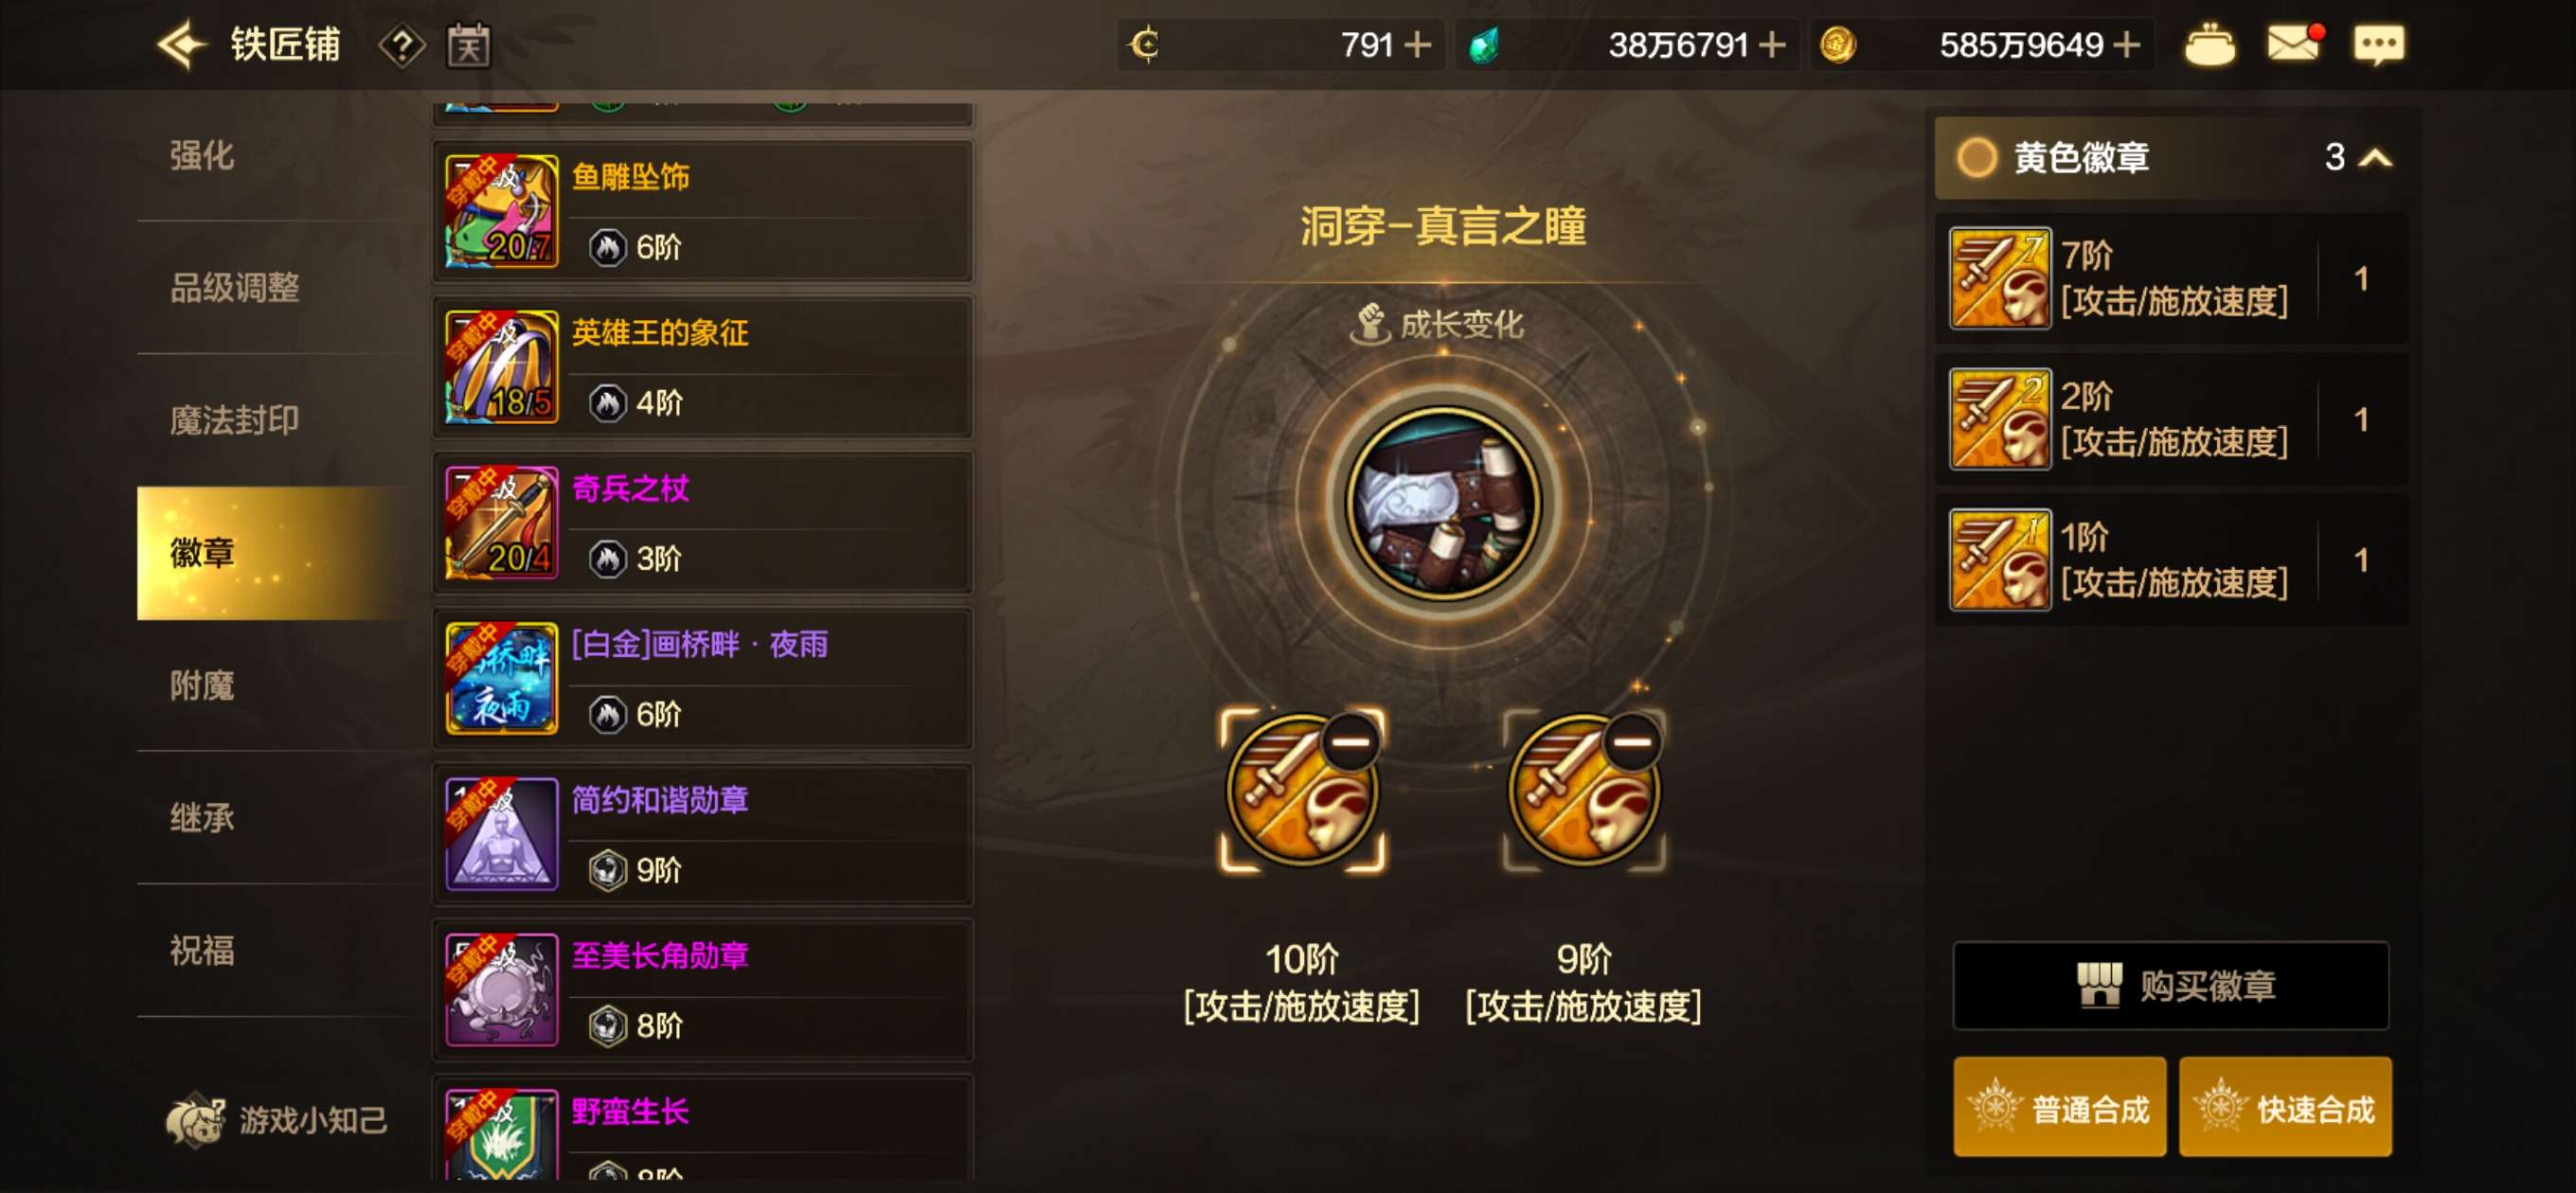Add more green gems with plus
The width and height of the screenshot is (2576, 1193).
point(1772,45)
